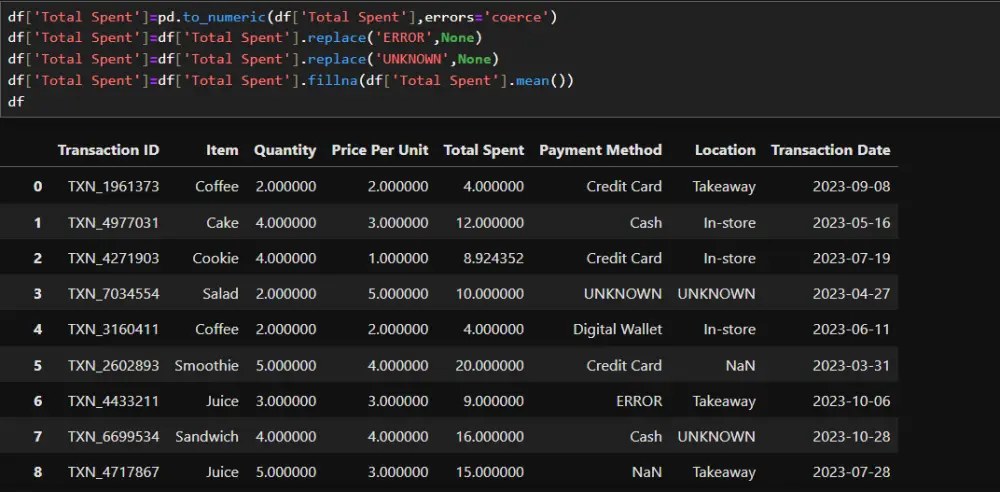Select cell TXN_4977031

(x=114, y=222)
